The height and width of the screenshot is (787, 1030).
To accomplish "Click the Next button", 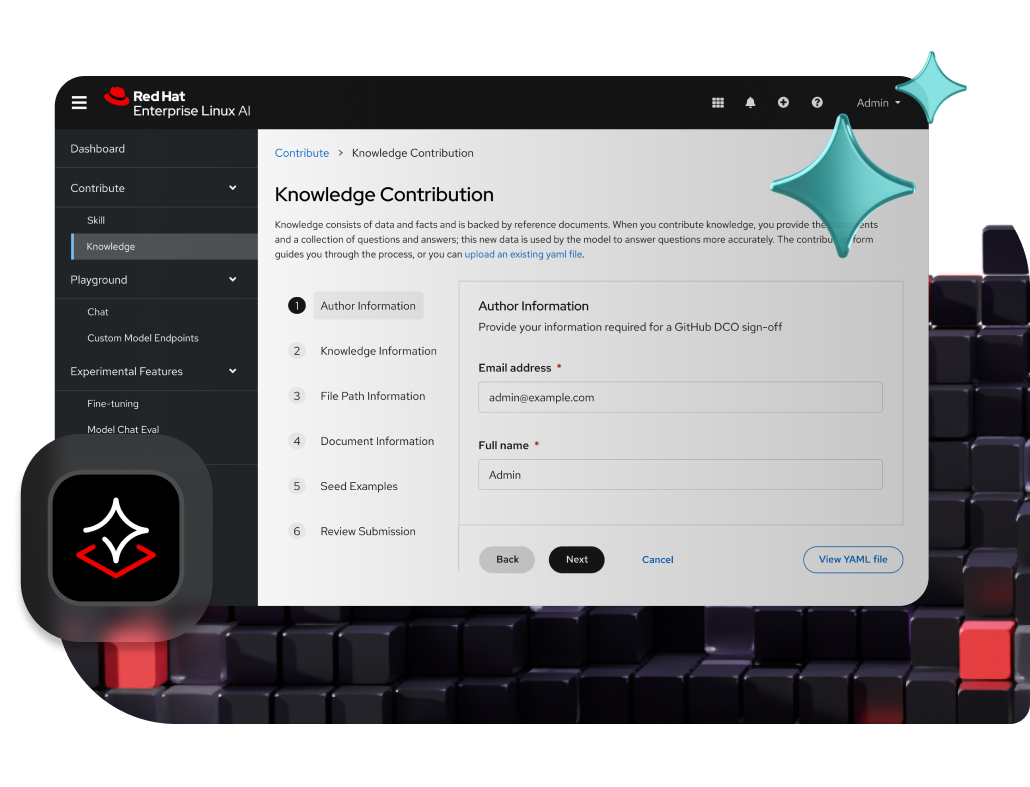I will [x=576, y=559].
